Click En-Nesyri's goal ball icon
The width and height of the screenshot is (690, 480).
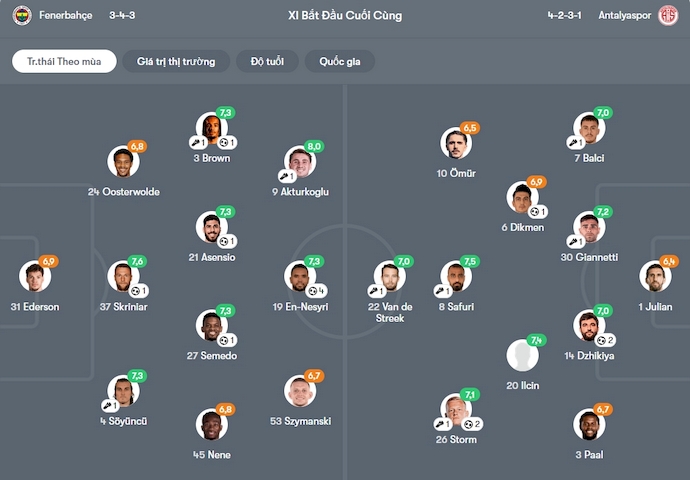[x=312, y=291]
